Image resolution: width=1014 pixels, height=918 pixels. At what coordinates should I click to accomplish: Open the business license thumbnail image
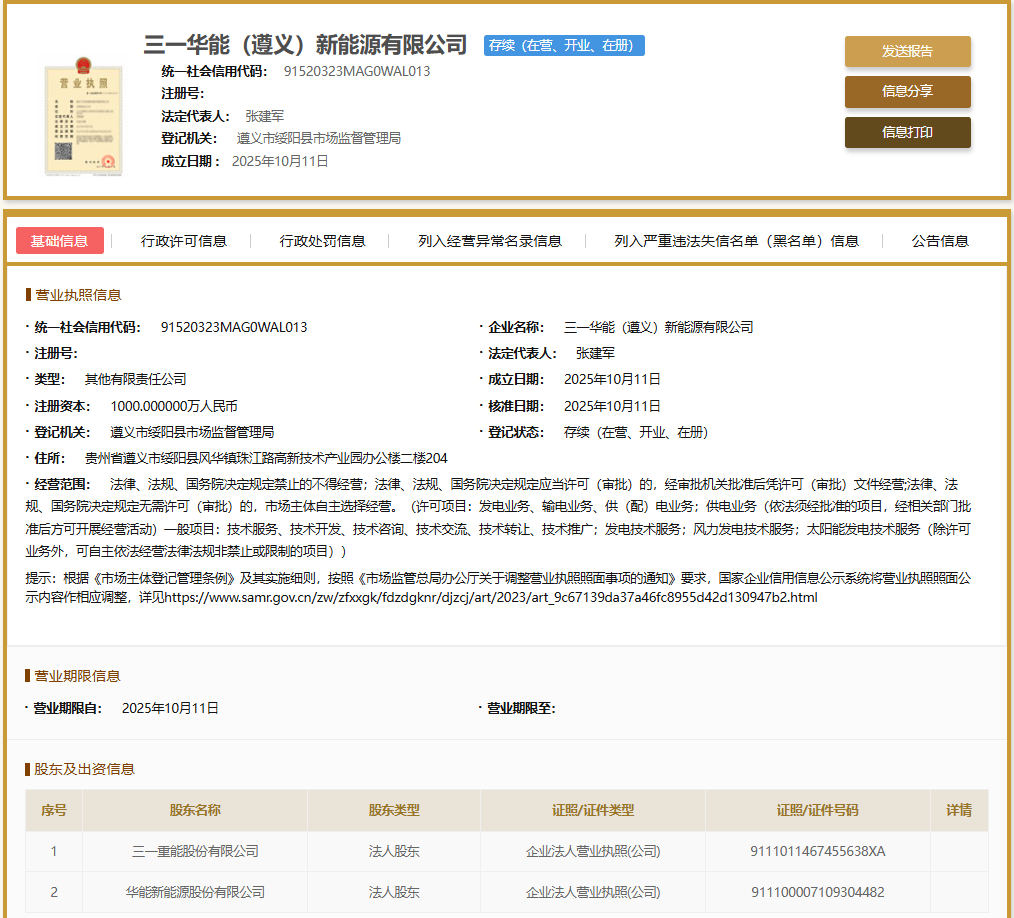(82, 119)
